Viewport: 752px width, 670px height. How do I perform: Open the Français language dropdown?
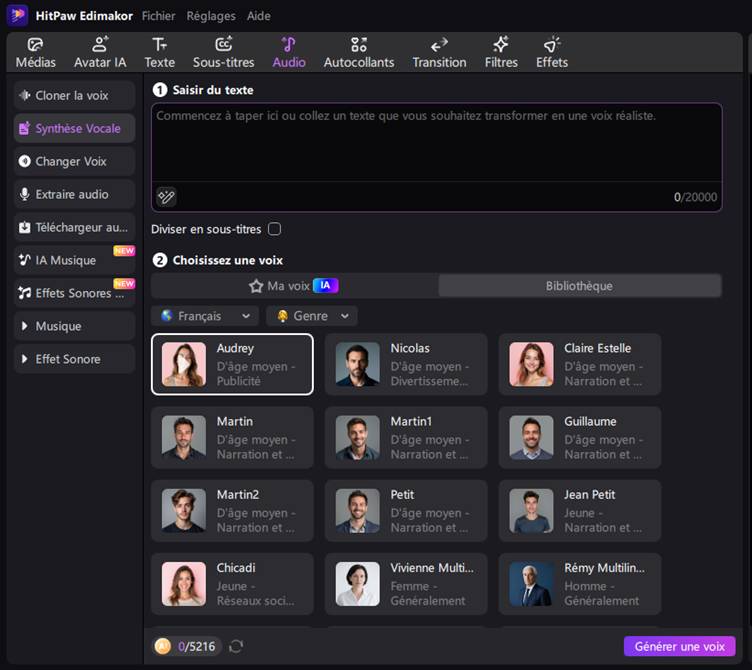[205, 316]
